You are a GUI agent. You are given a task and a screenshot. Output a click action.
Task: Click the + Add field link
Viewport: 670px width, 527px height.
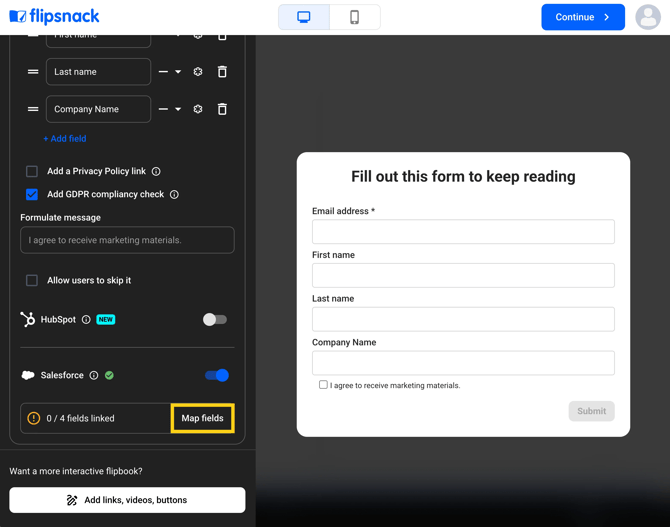pos(65,139)
